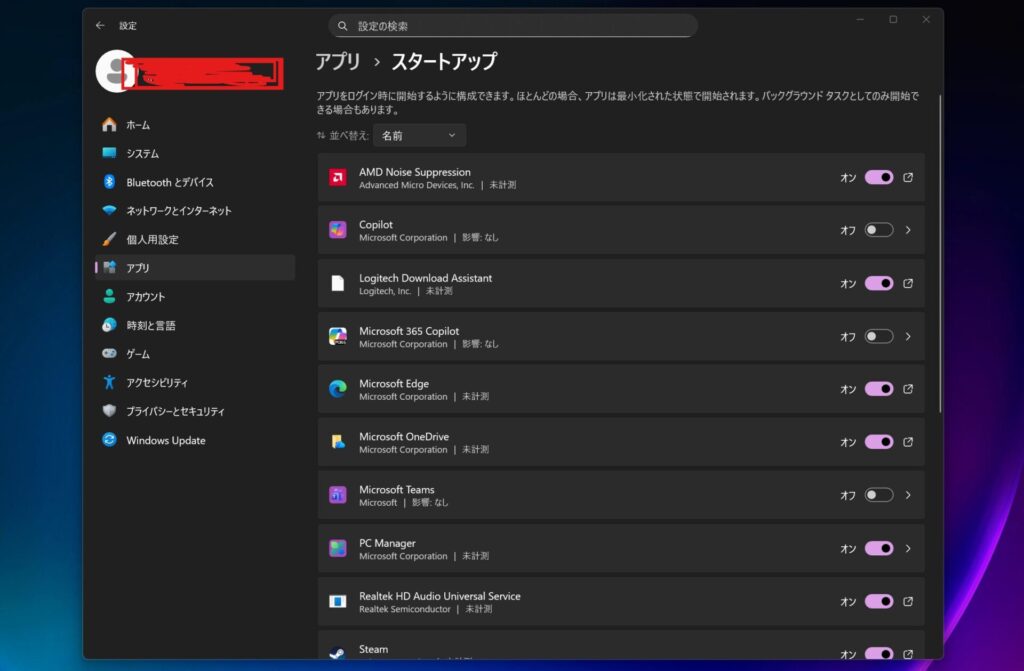This screenshot has width=1024, height=671.
Task: Expand PC Manager details chevron
Action: pos(908,548)
